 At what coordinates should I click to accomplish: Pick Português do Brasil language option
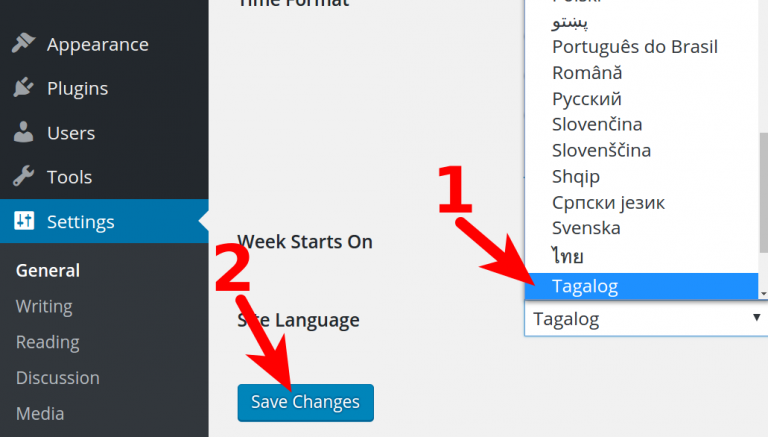tap(634, 46)
